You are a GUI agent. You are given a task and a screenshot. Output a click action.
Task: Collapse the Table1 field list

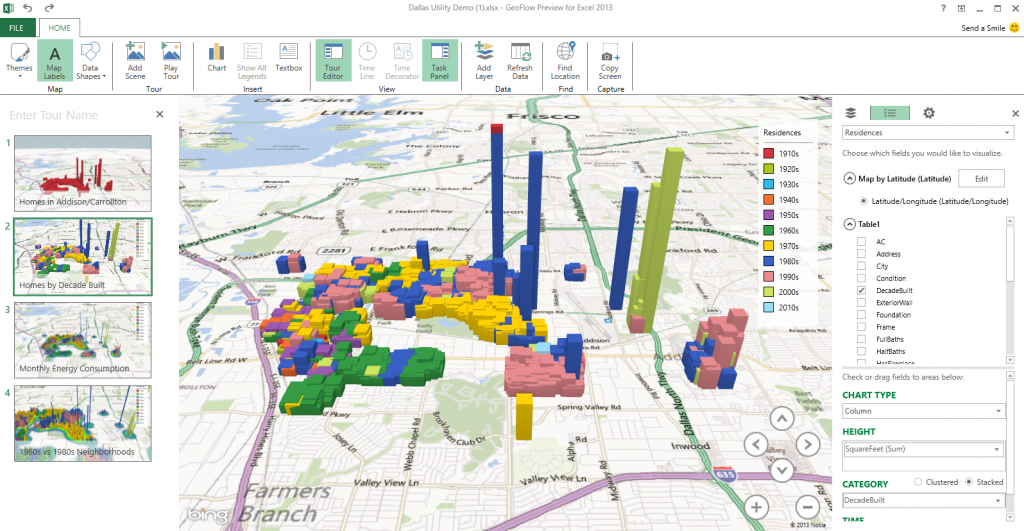(850, 224)
